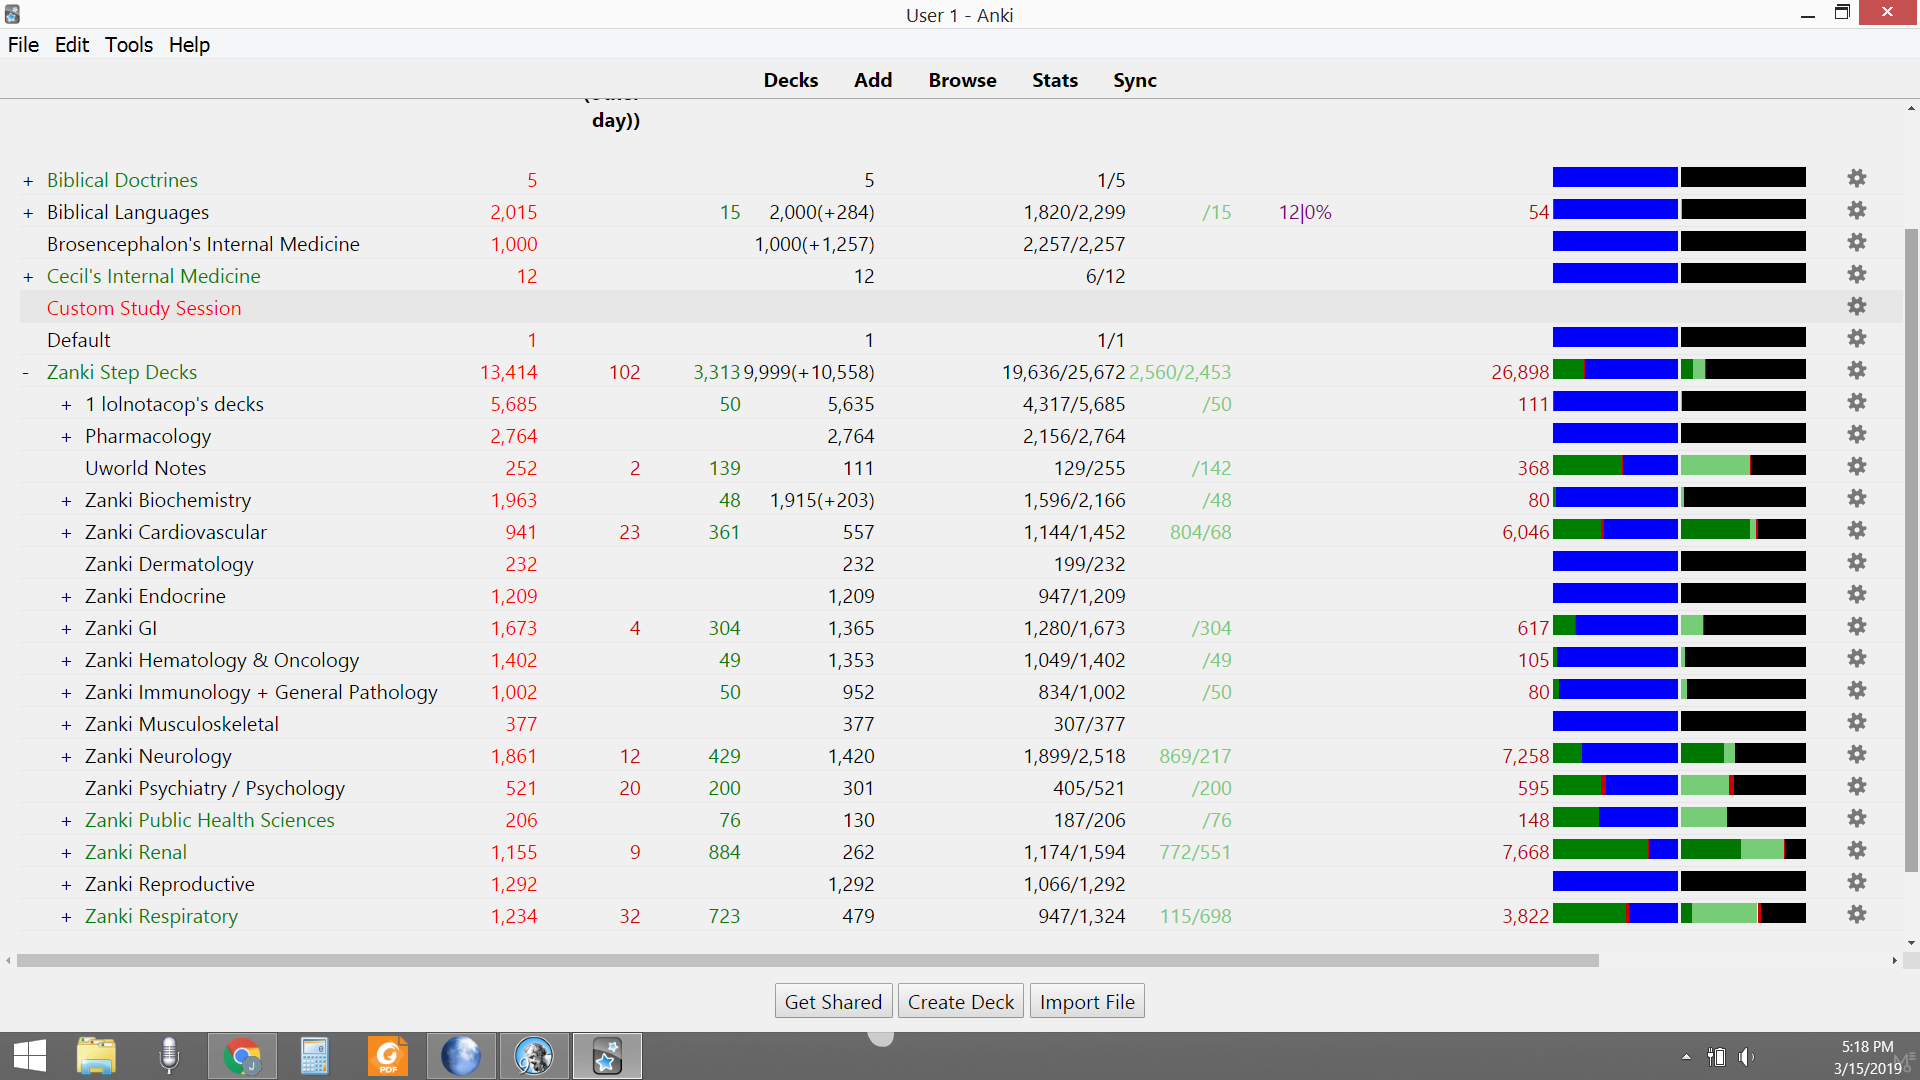Open the Stats view
The width and height of the screenshot is (1920, 1080).
pyautogui.click(x=1055, y=80)
